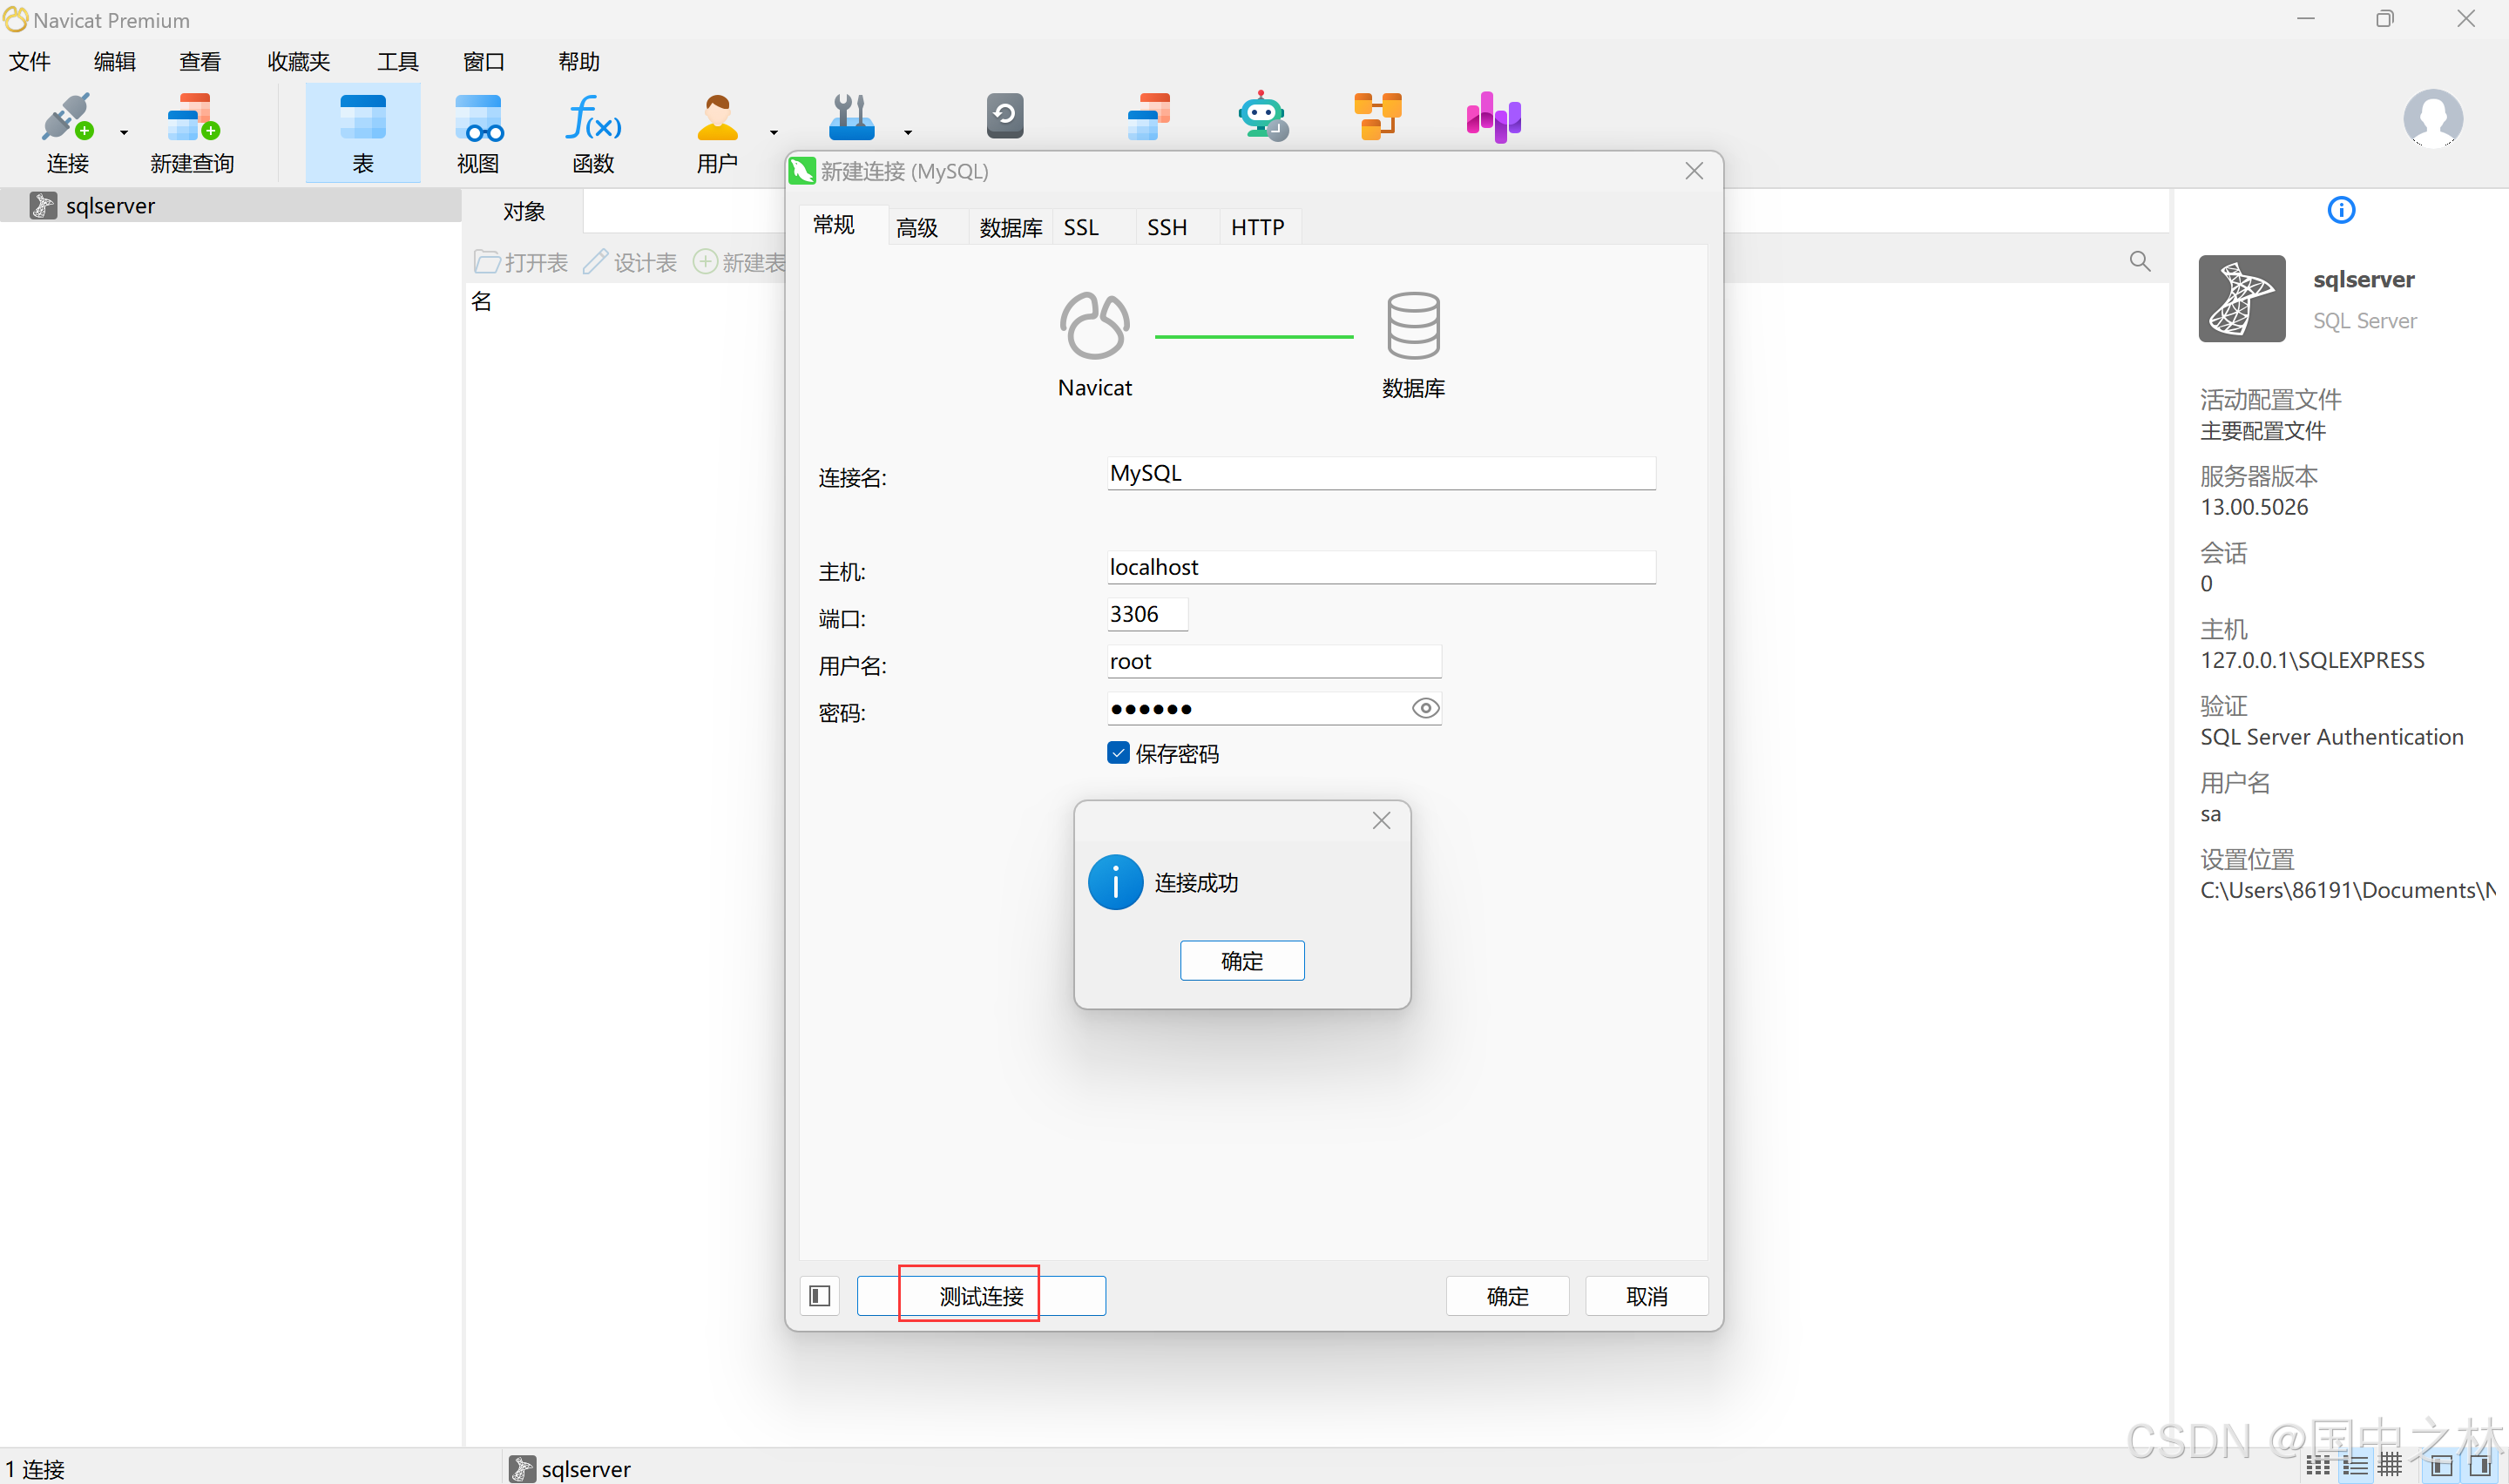
Task: Click 确定 at the dialog bottom
Action: point(1507,1296)
